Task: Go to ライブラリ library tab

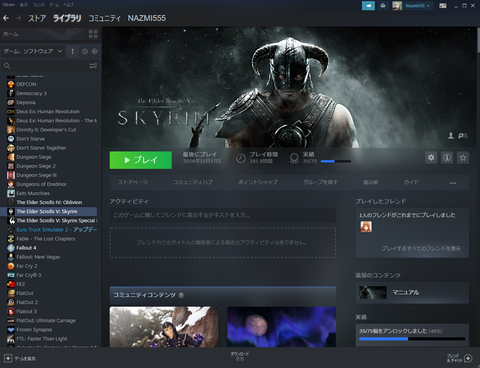Action: 67,18
